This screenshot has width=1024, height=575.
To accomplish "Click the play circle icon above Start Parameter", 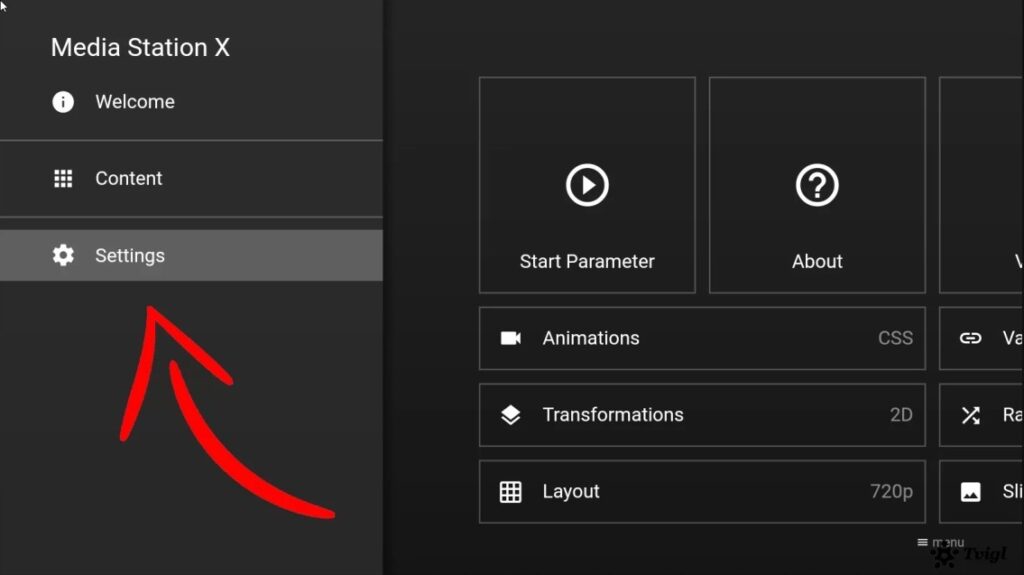I will click(587, 185).
